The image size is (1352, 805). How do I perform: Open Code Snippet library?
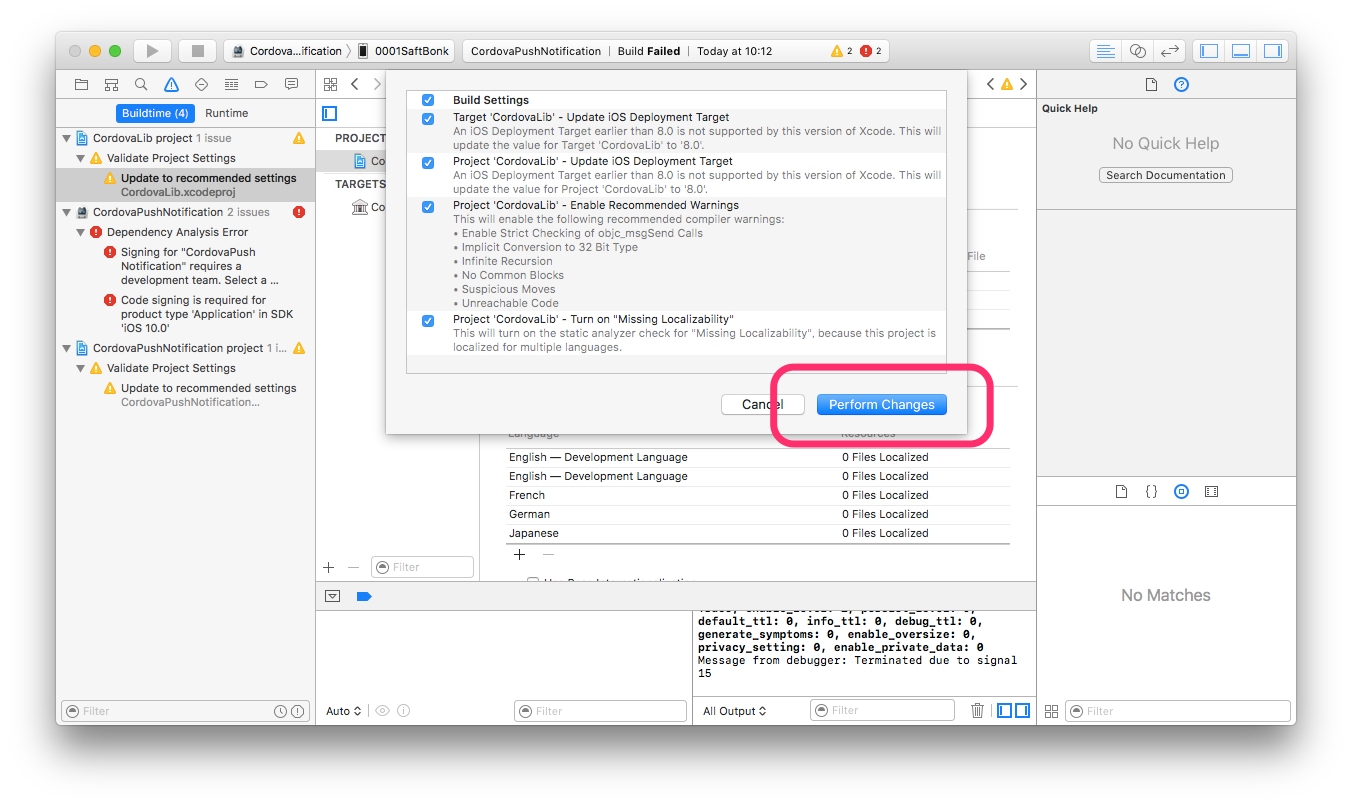1151,492
